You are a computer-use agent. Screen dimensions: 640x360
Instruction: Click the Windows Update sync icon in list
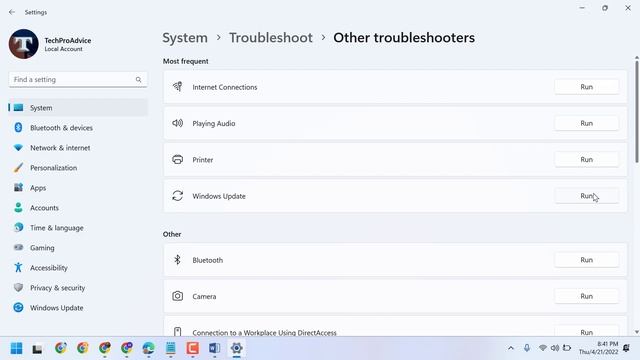[x=178, y=196]
